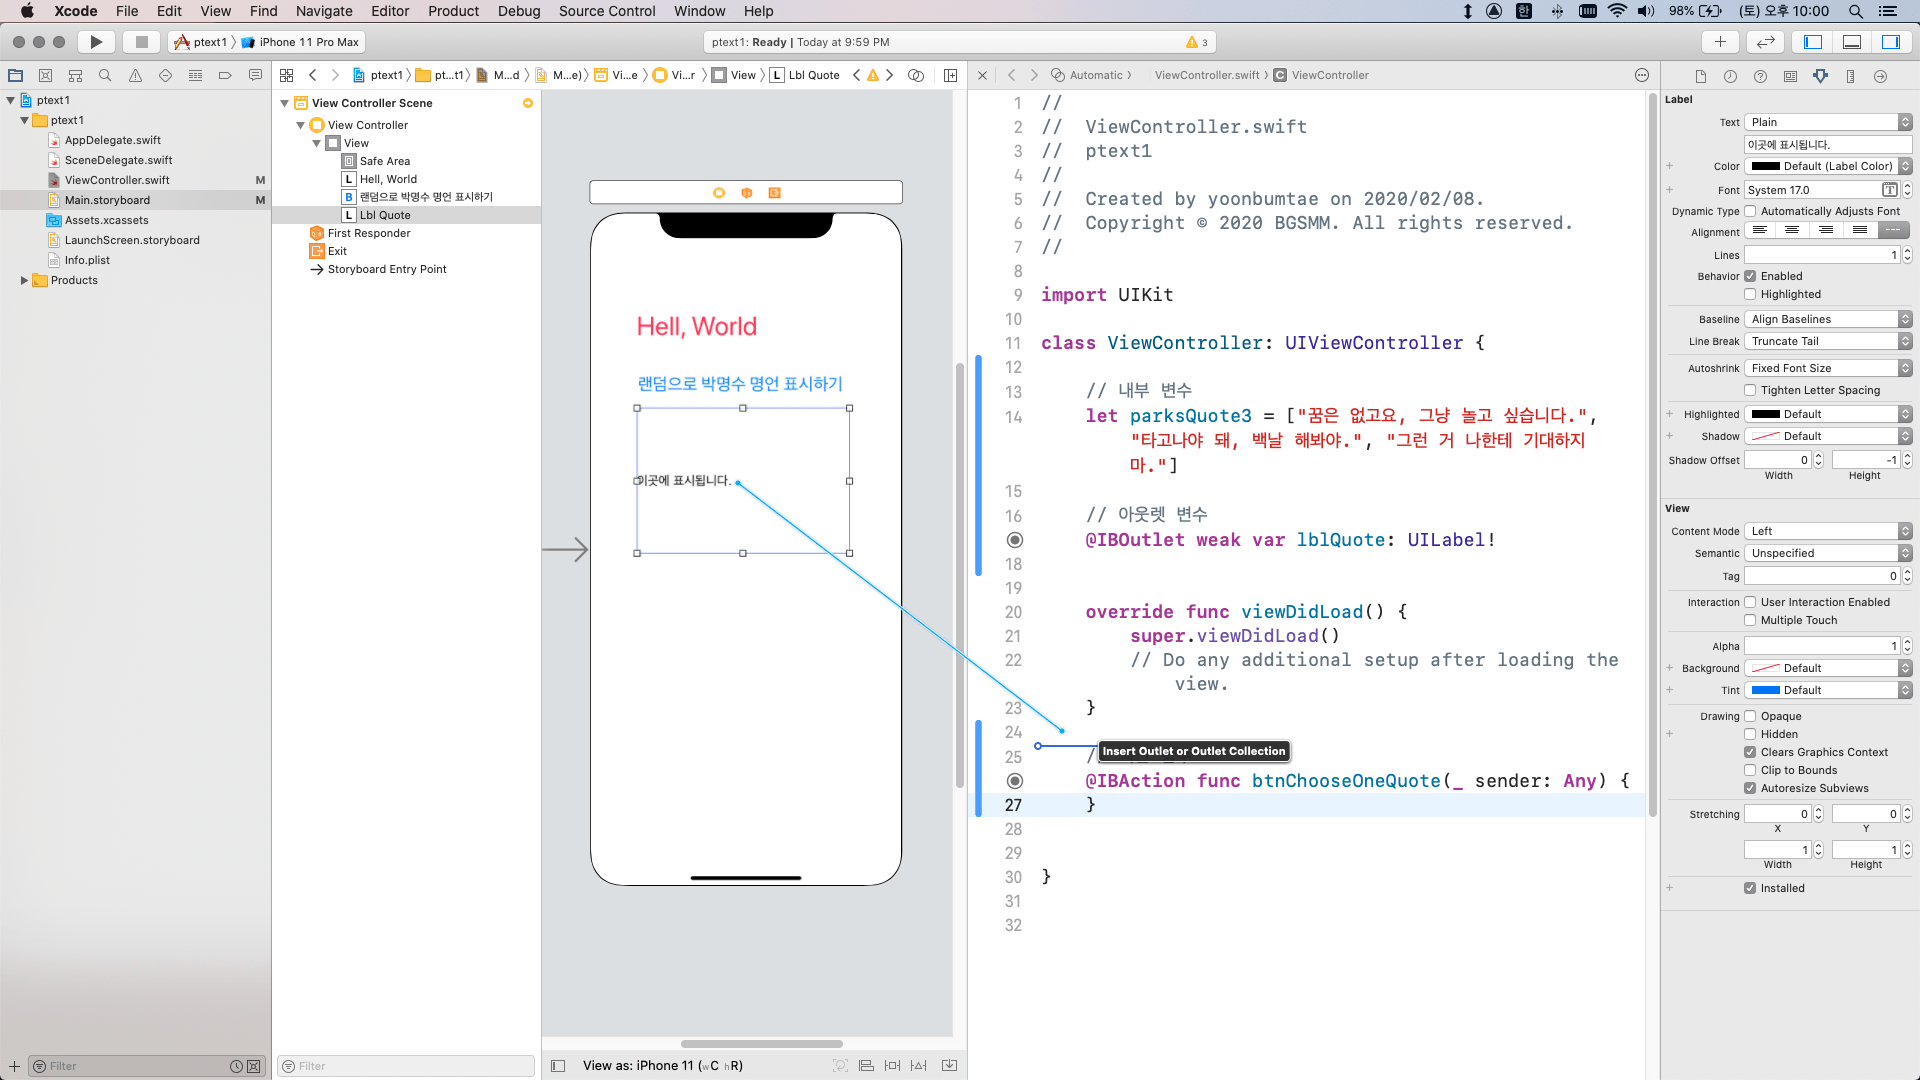Click the Stop button in toolbar
The height and width of the screenshot is (1080, 1920).
141,42
